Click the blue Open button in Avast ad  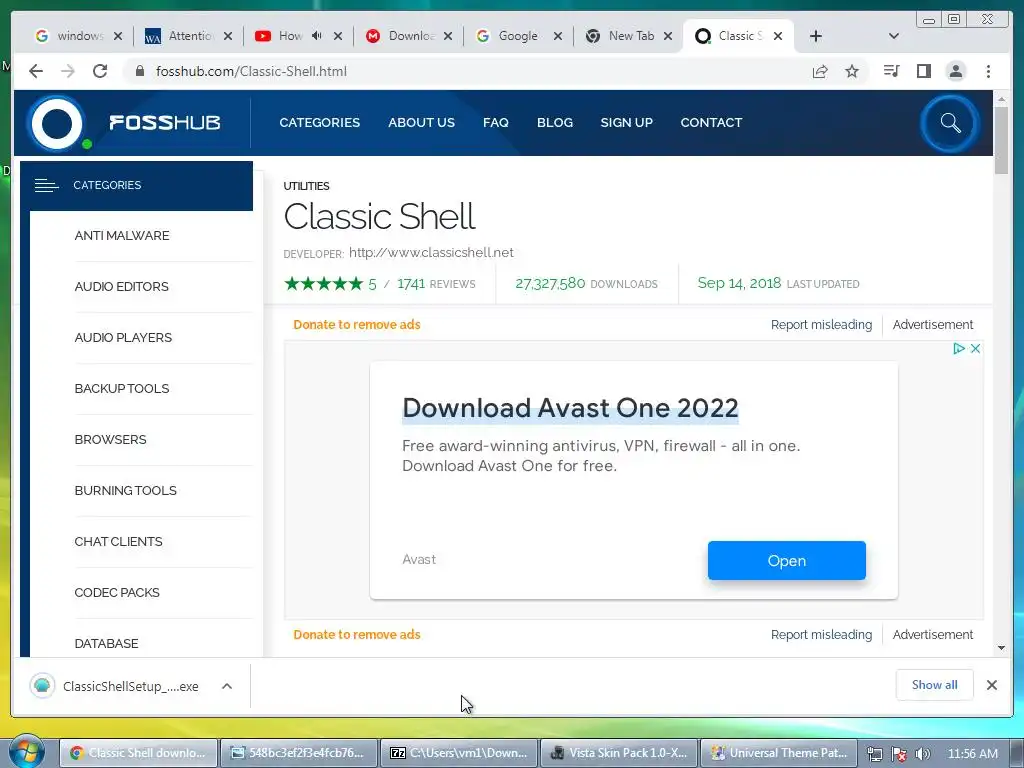(x=787, y=560)
